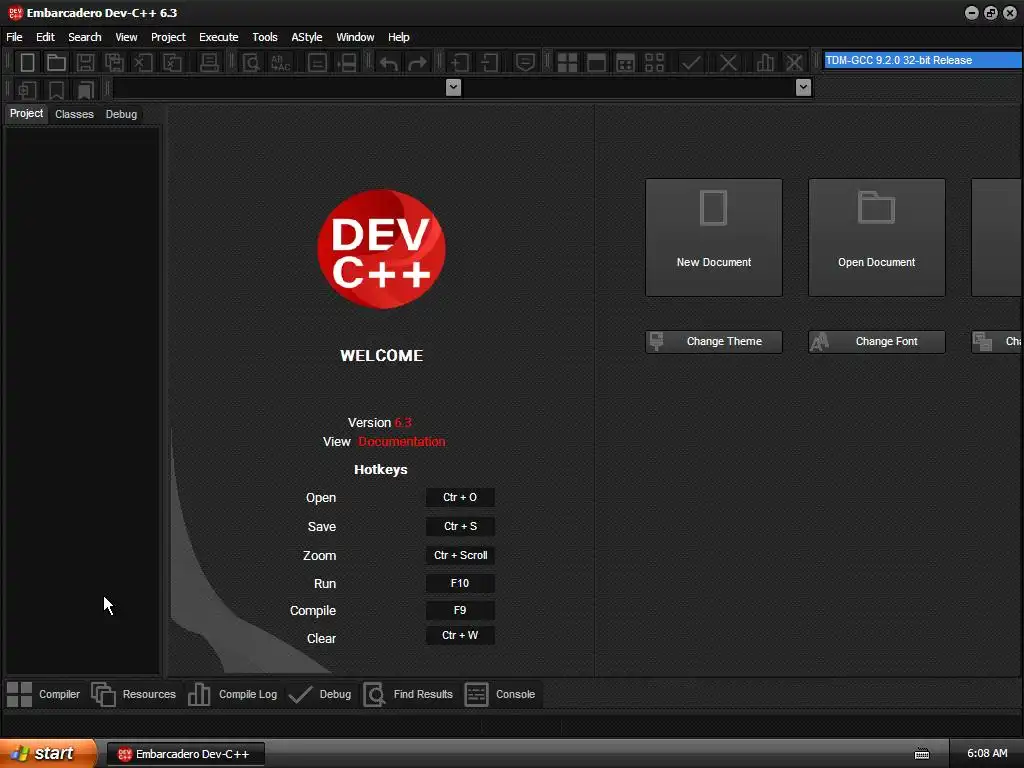
Task: Click the Stop Execution X toolbar icon
Action: point(728,63)
